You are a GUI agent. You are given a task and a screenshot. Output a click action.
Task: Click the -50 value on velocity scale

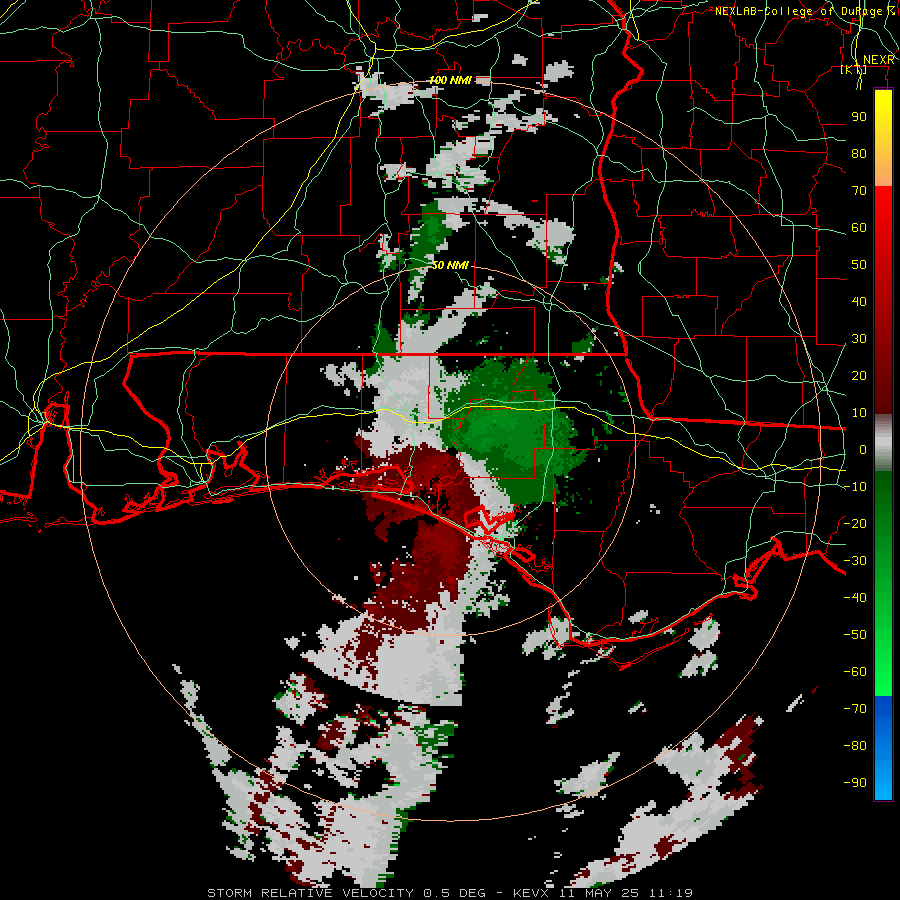click(x=855, y=635)
